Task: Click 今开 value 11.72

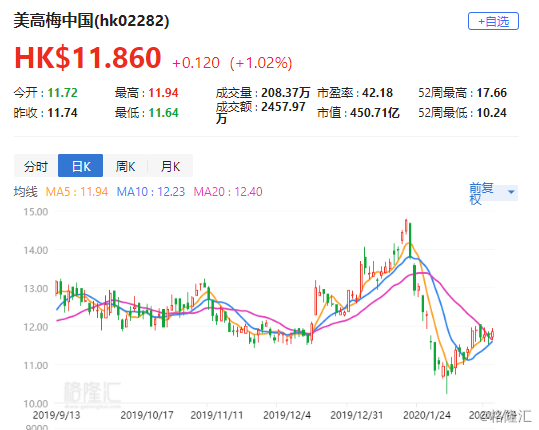Action: coord(63,92)
